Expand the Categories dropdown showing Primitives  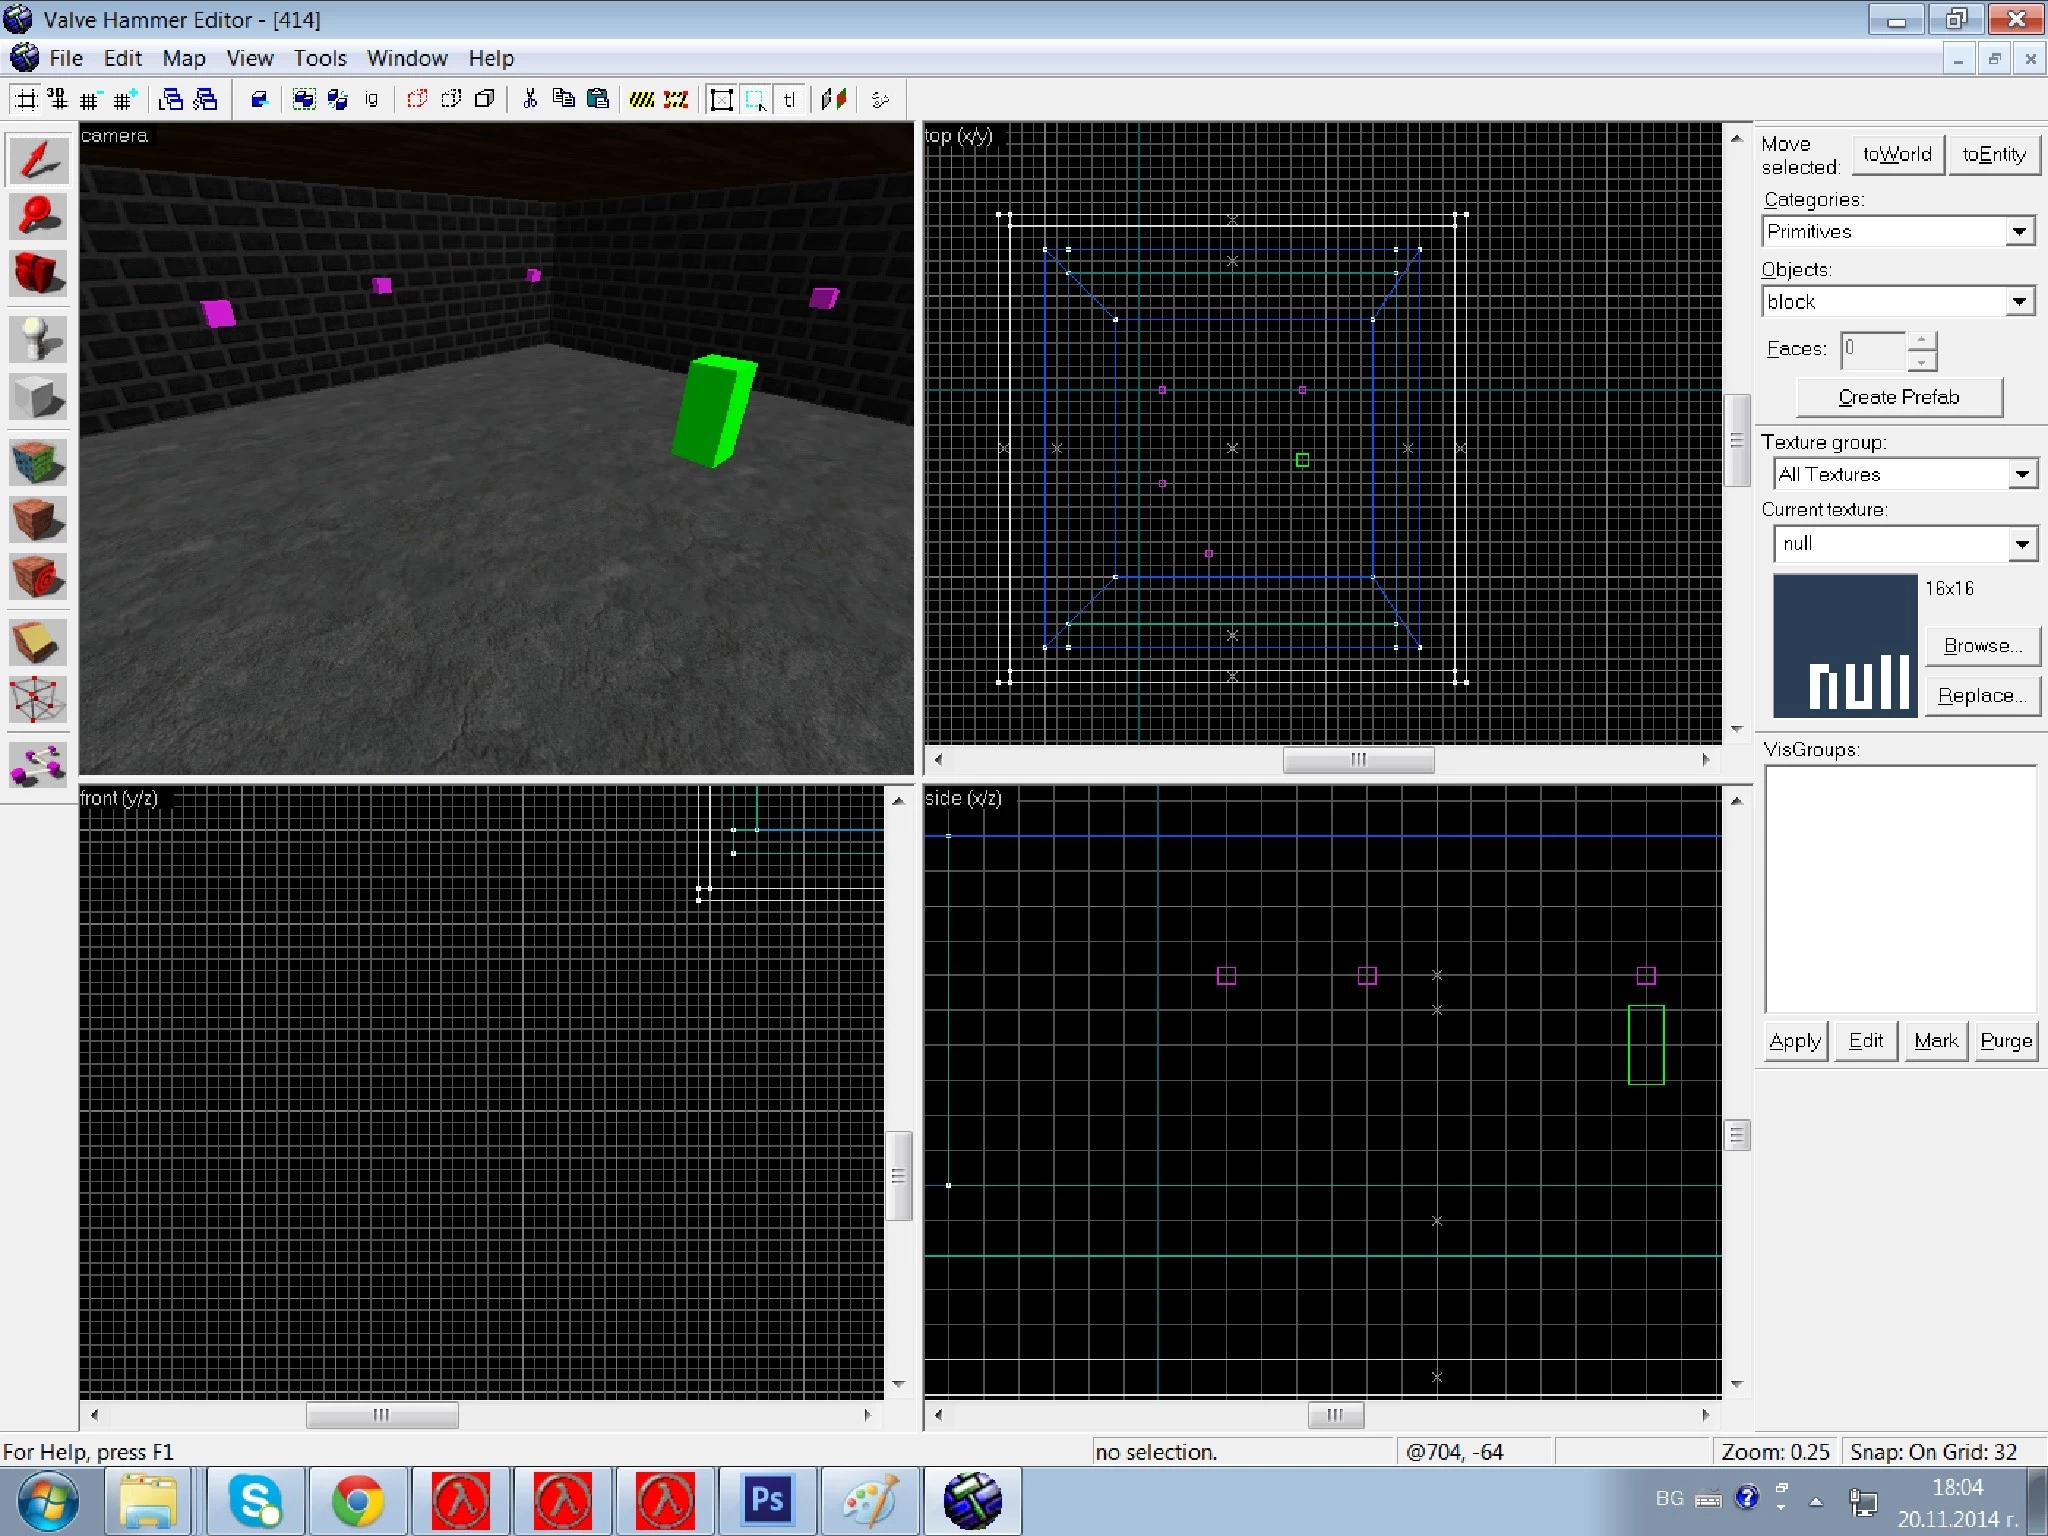[2020, 232]
